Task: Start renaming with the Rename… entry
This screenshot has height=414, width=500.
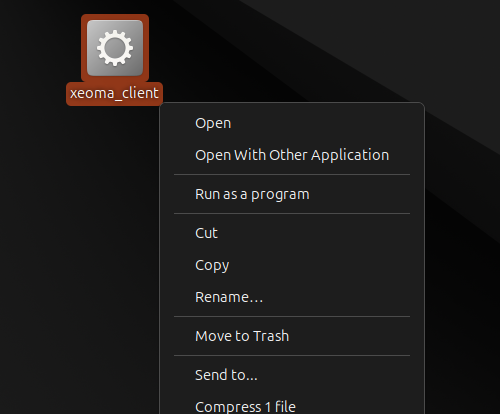Action: [x=292, y=297]
